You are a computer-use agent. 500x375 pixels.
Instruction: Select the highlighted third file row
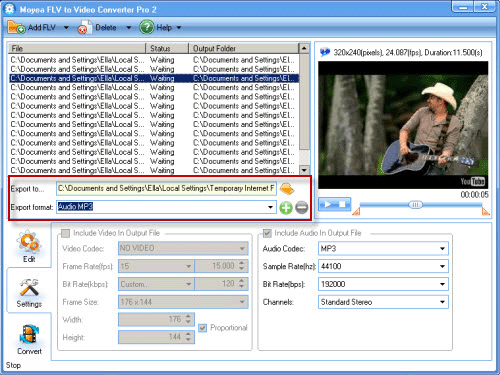(x=154, y=78)
